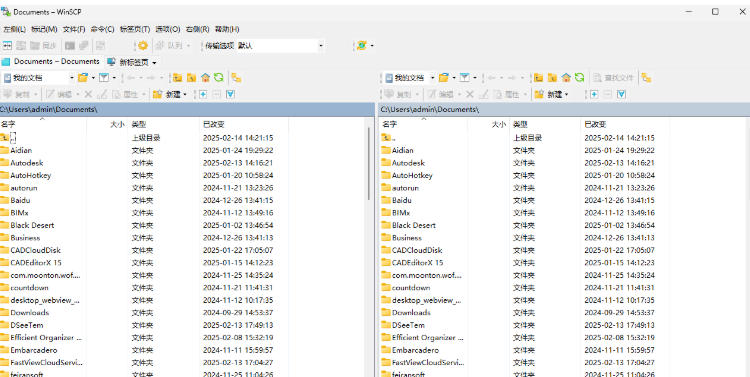Image resolution: width=750 pixels, height=377 pixels.
Task: Select Business folder in left panel
Action: (25, 237)
